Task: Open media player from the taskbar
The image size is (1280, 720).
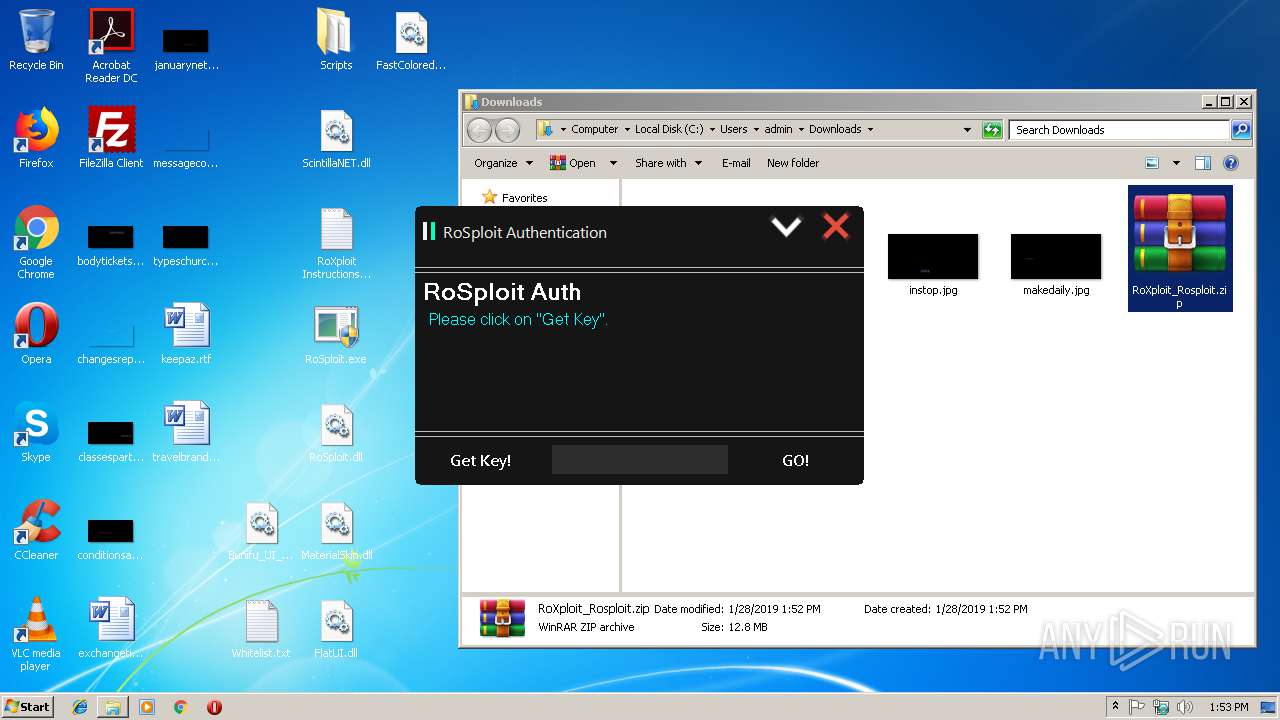Action: 147,707
